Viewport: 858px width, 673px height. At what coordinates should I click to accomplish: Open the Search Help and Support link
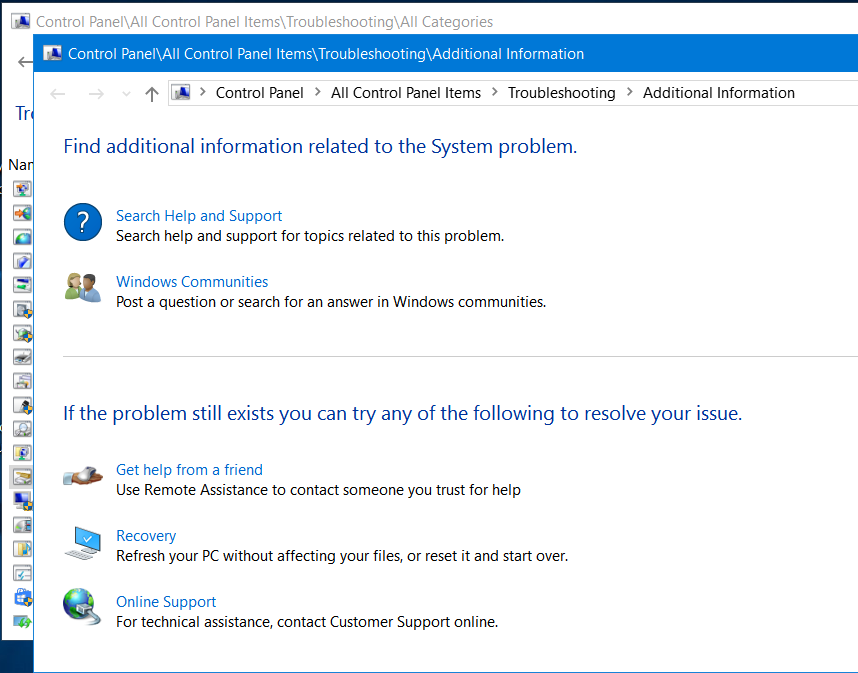199,216
